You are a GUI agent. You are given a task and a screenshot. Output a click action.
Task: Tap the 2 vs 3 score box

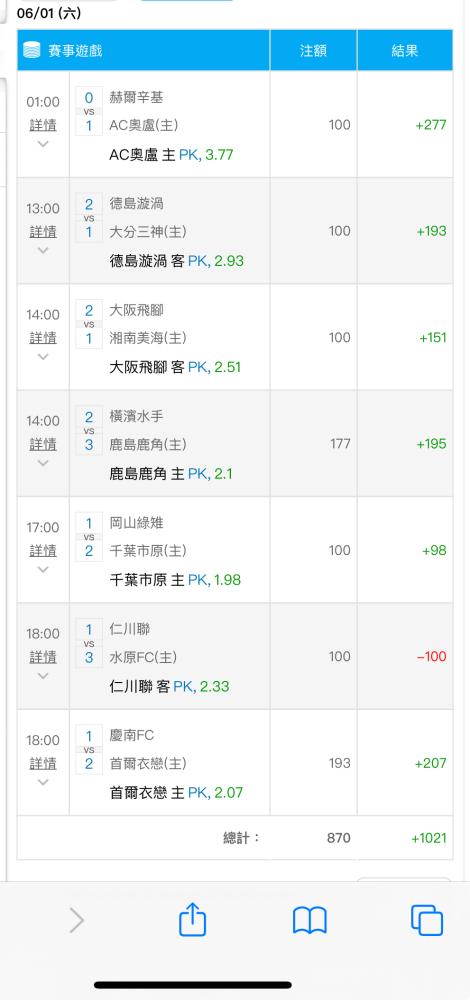[89, 430]
